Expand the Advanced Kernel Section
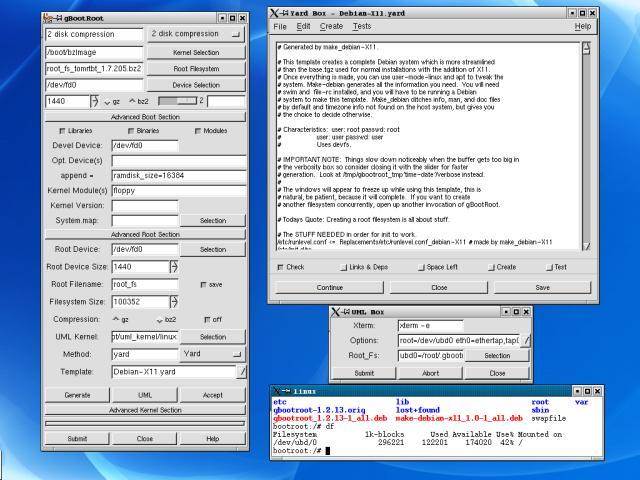Screen dimensions: 640x480 (x=145, y=410)
